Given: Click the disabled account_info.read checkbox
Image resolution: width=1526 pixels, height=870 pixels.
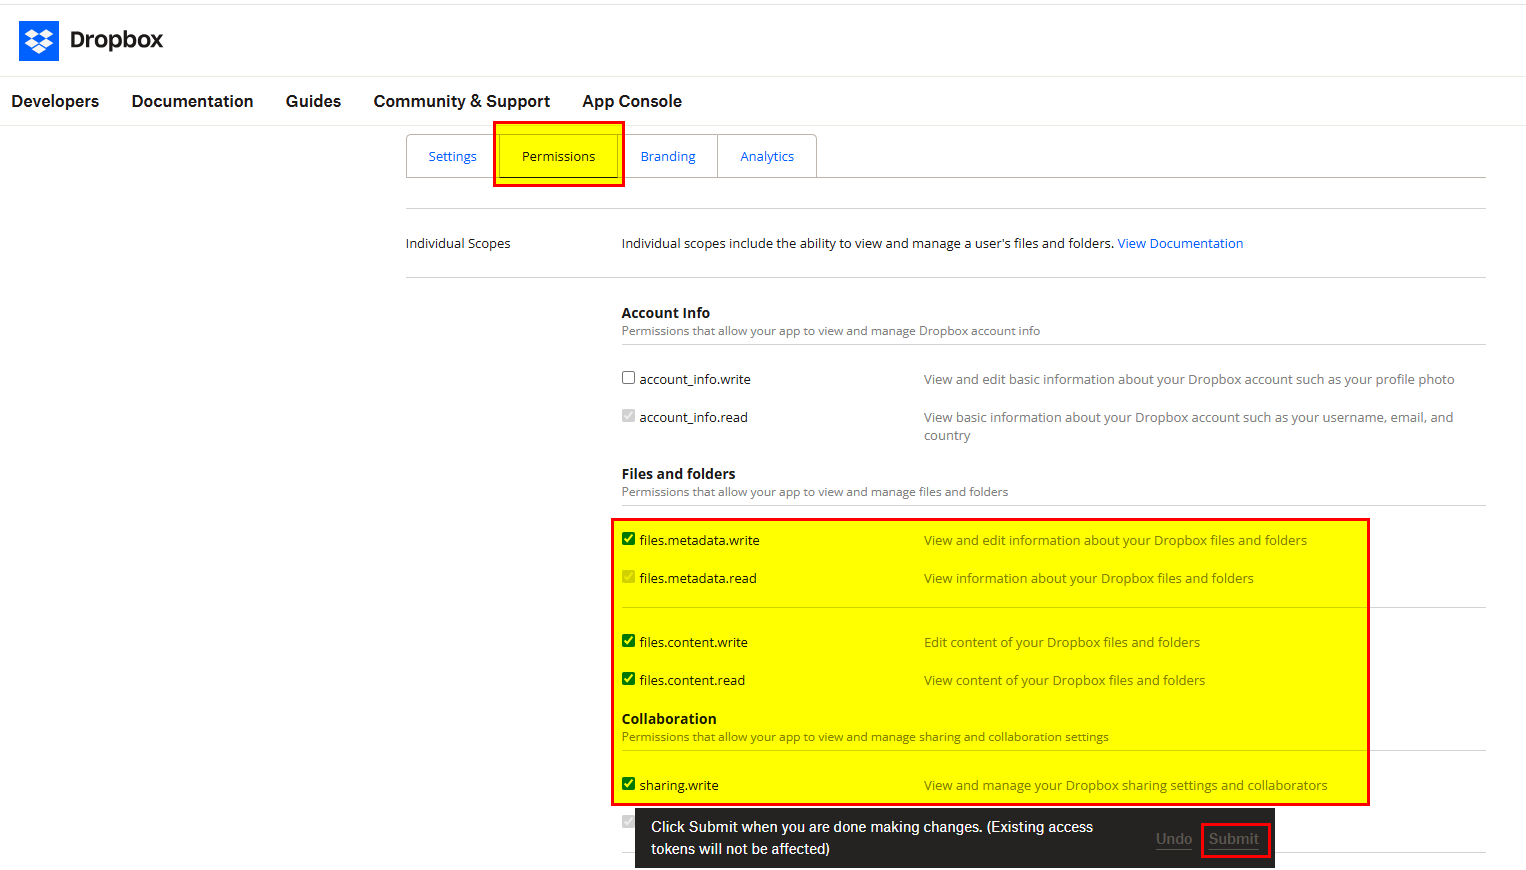Looking at the screenshot, I should [628, 416].
